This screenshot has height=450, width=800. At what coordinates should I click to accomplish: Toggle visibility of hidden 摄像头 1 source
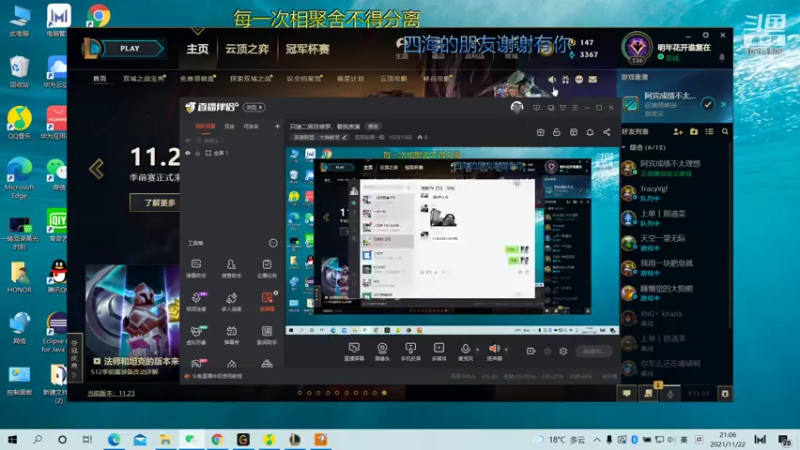click(188, 140)
